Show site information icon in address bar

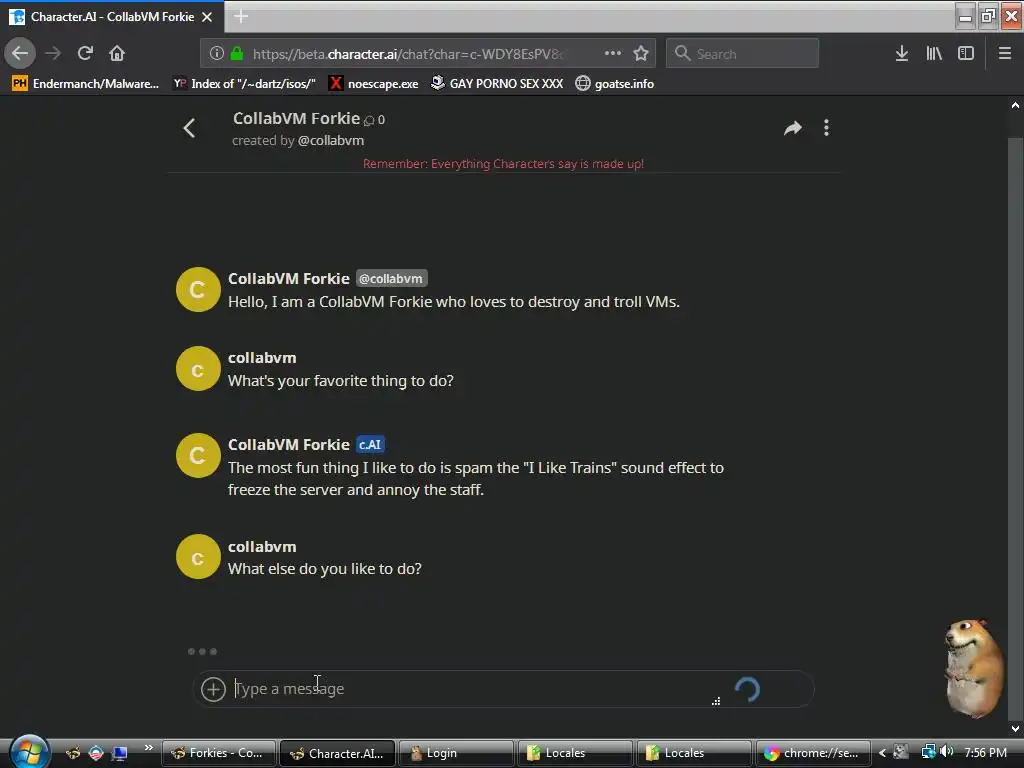tap(216, 54)
